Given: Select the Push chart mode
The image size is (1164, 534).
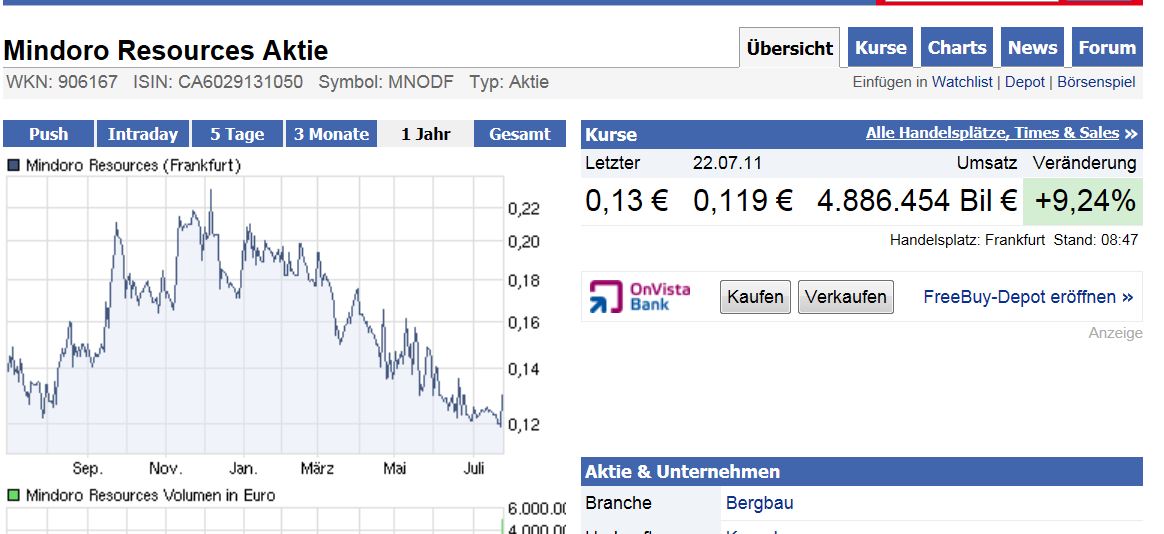Looking at the screenshot, I should (48, 134).
